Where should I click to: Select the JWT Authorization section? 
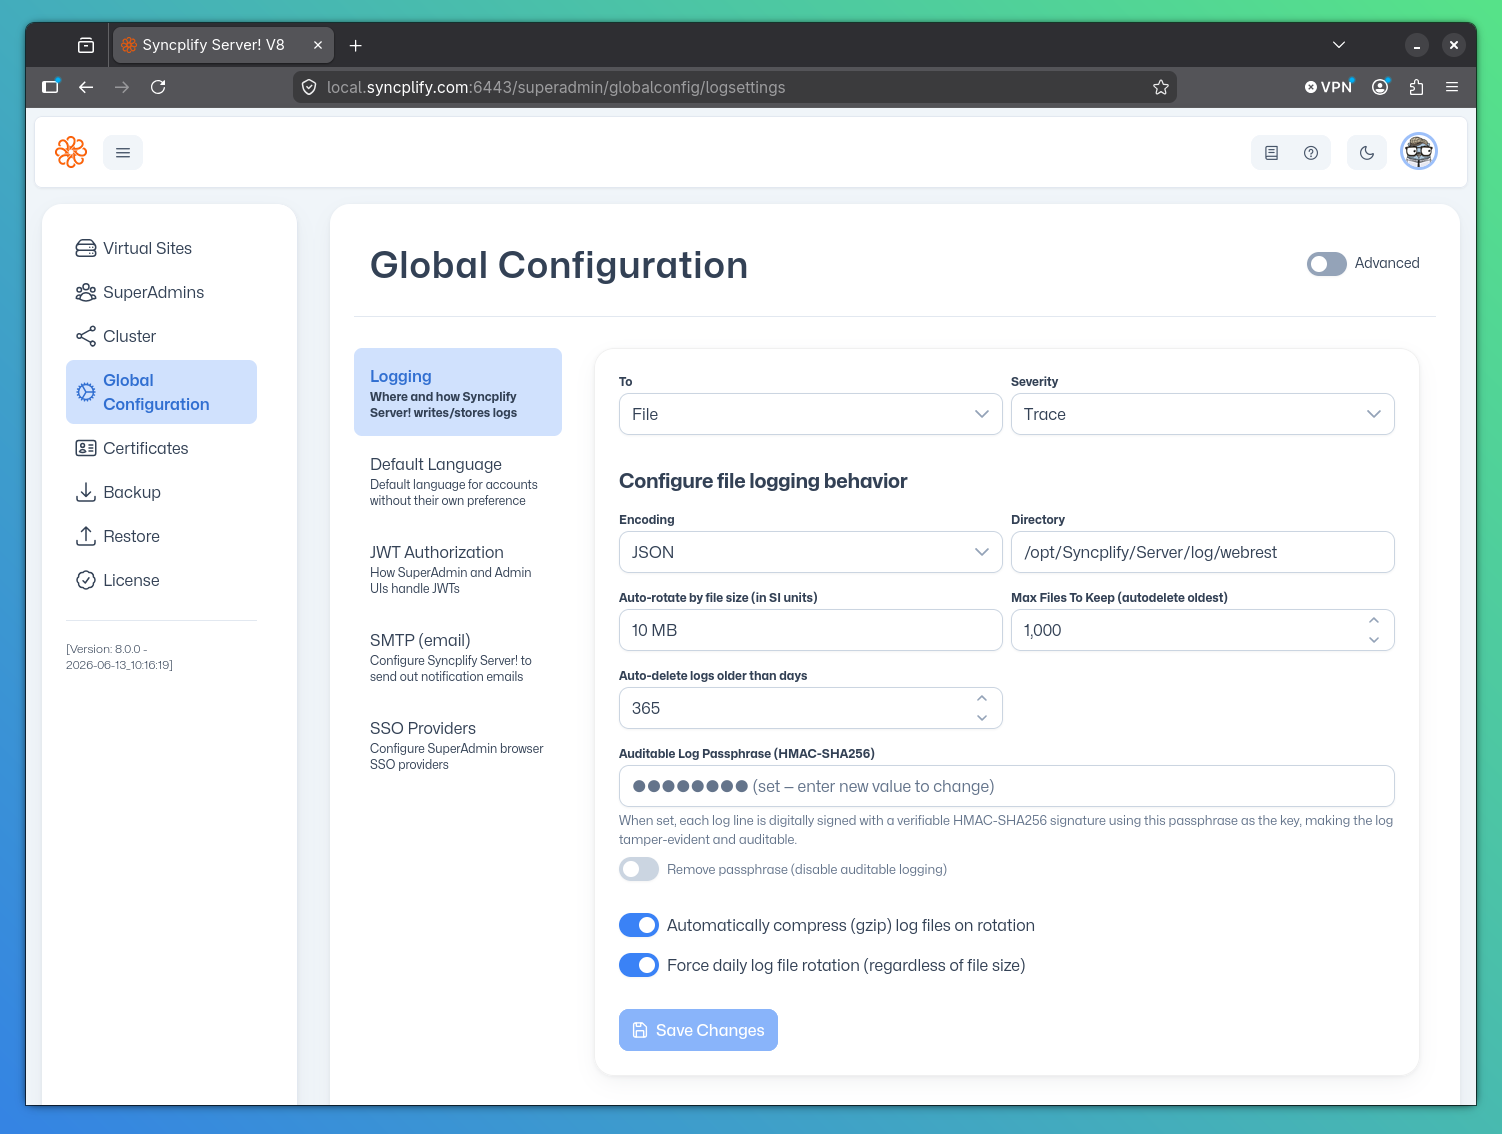click(x=458, y=568)
